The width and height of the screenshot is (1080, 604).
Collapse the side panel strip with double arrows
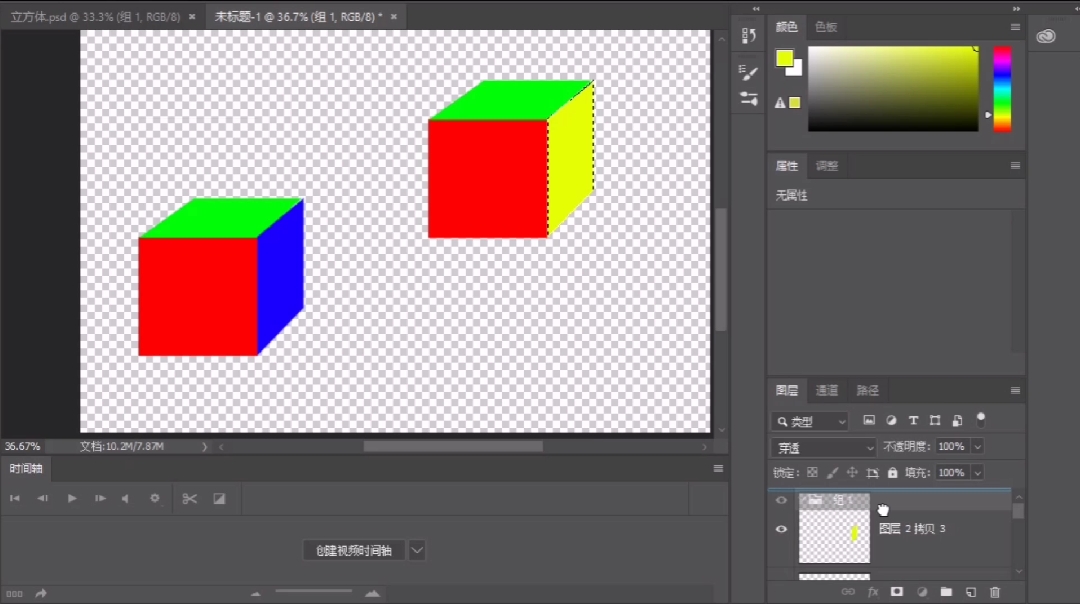click(x=756, y=8)
